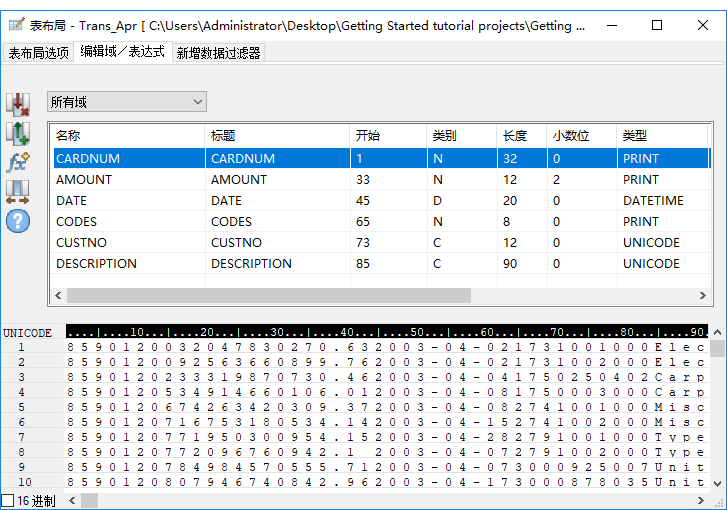Toggle the 16进制 hex checkbox
The width and height of the screenshot is (727, 510).
(x=8, y=500)
